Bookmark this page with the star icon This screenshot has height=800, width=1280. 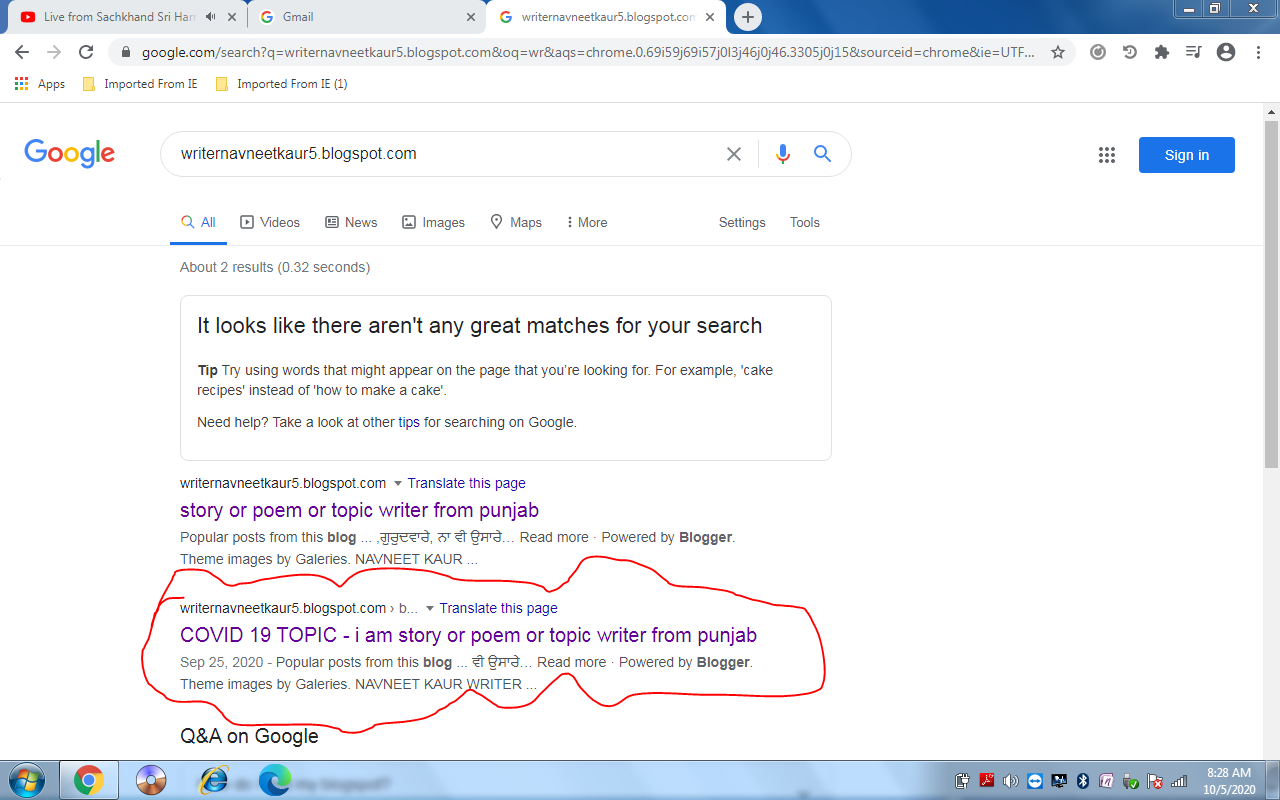tap(1058, 52)
